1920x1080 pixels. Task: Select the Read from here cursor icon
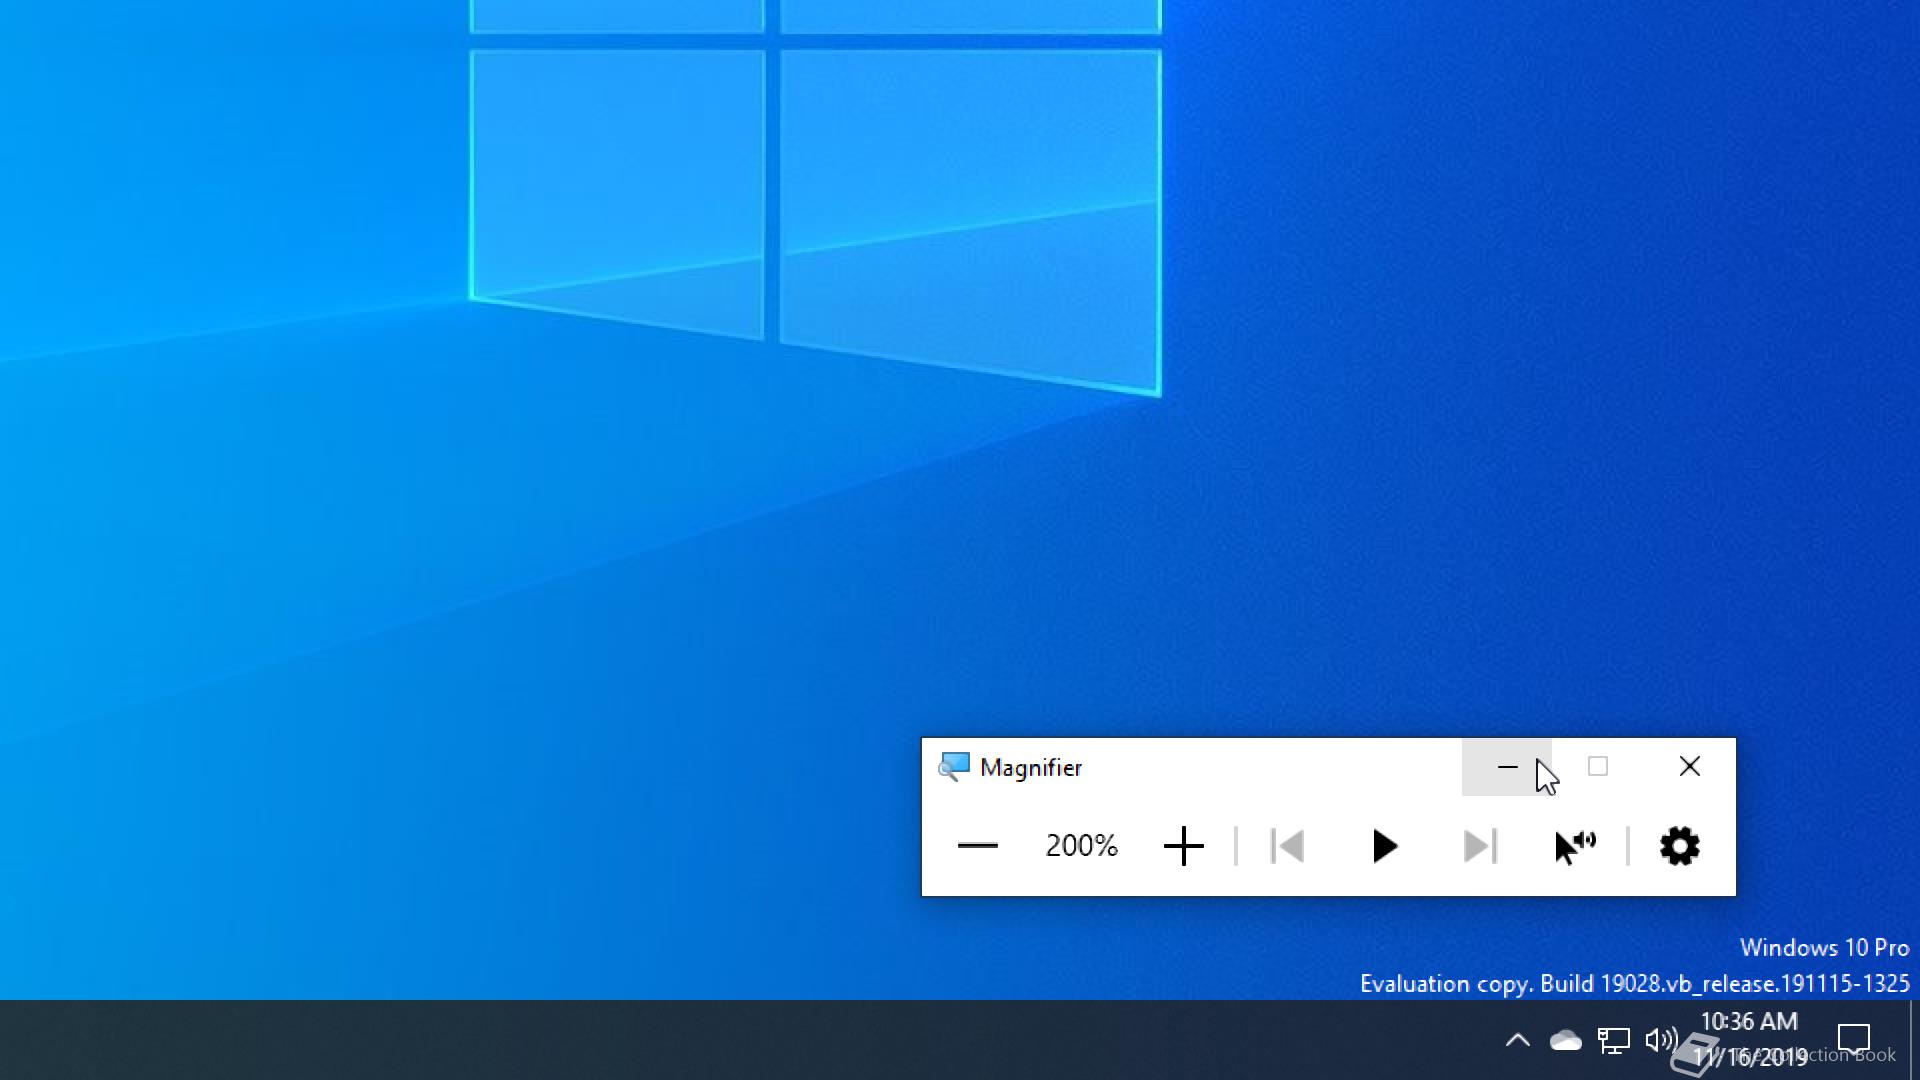tap(1575, 846)
